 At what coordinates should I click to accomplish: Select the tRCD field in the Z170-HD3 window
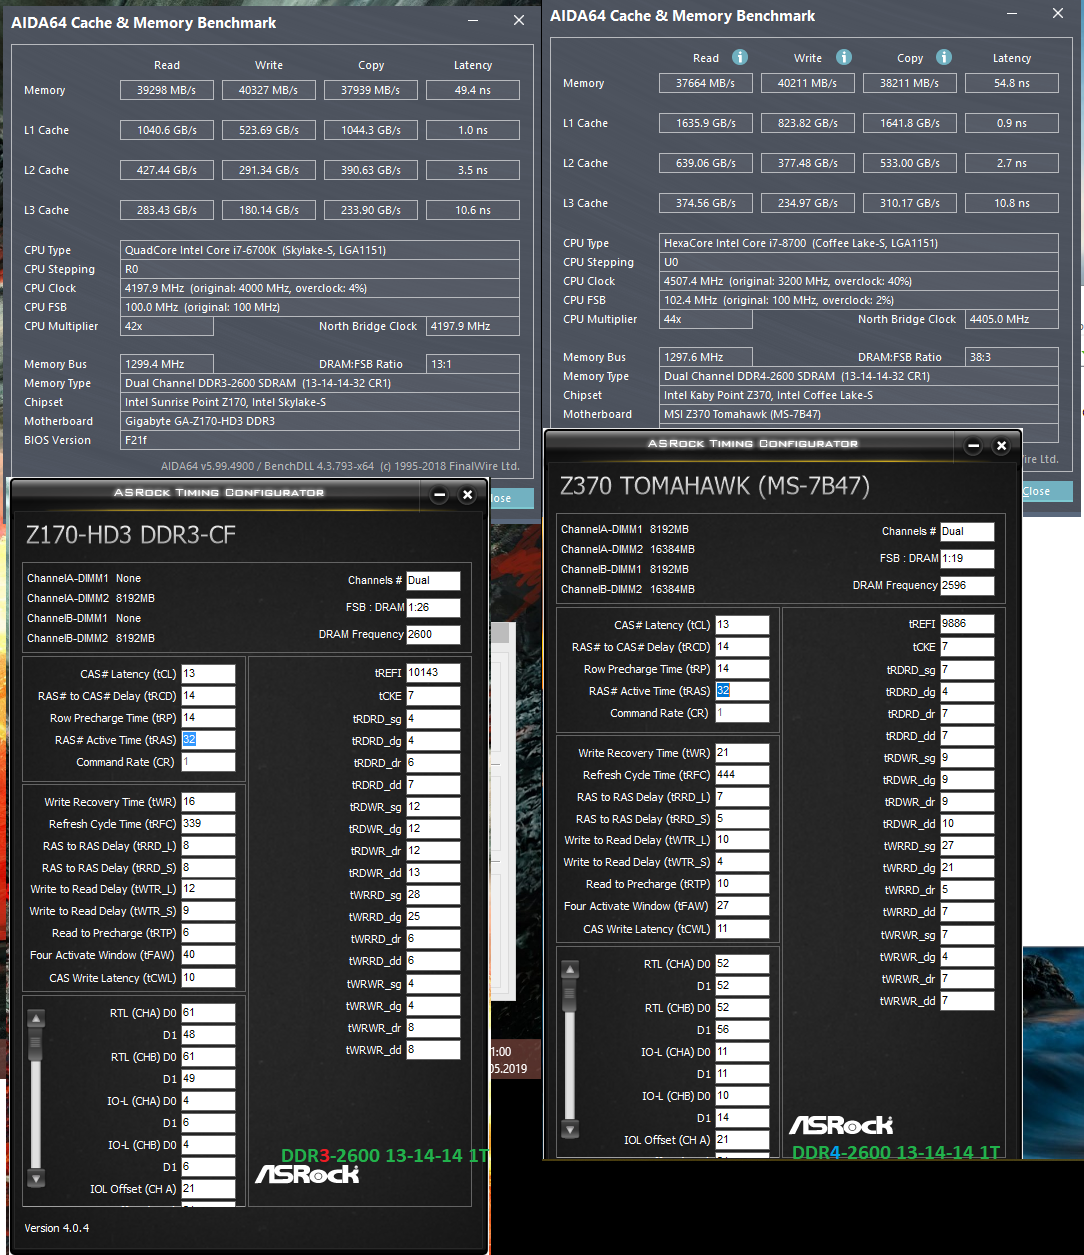click(208, 696)
